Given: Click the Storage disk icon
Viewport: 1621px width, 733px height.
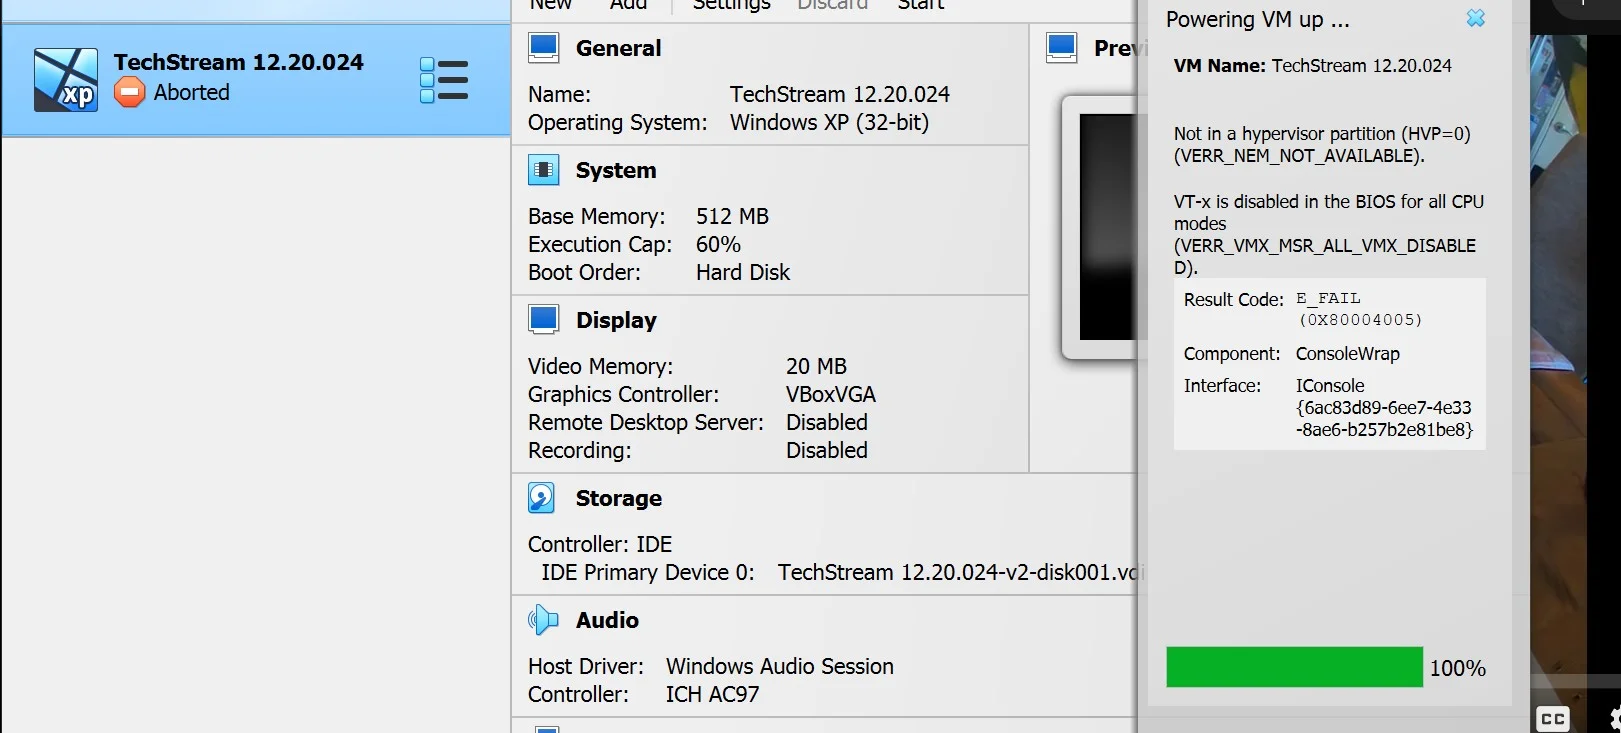Looking at the screenshot, I should [542, 498].
